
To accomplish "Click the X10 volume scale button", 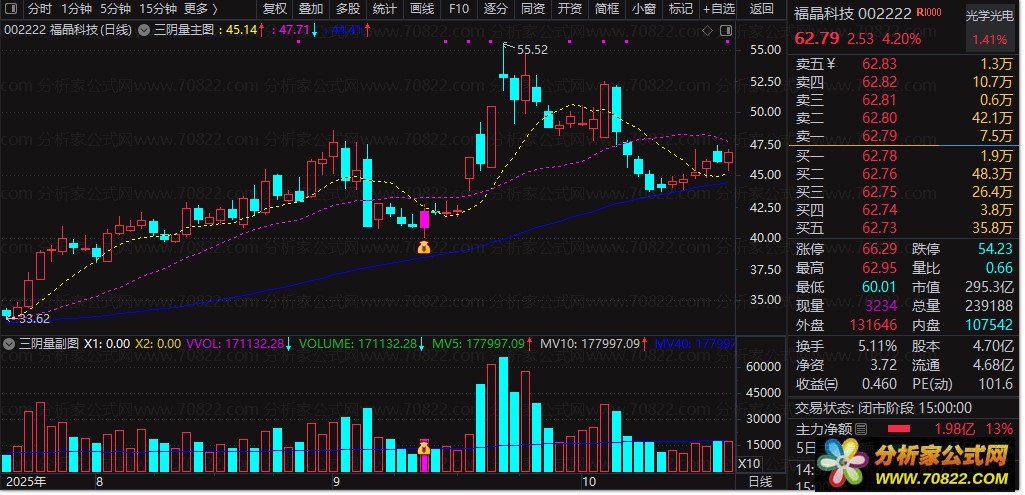I will pos(748,464).
